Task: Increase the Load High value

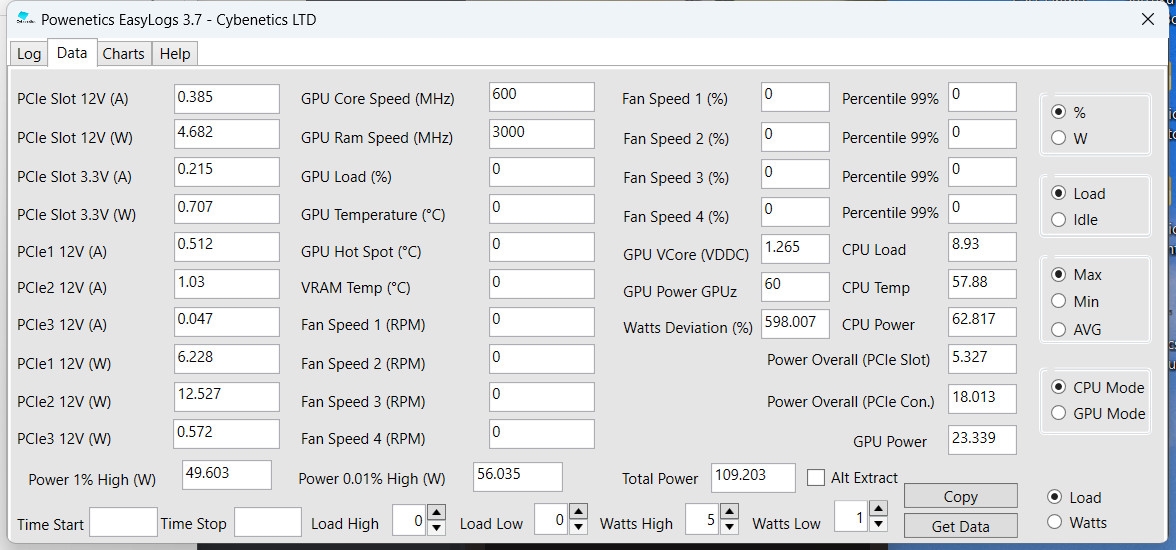Action: point(436,513)
